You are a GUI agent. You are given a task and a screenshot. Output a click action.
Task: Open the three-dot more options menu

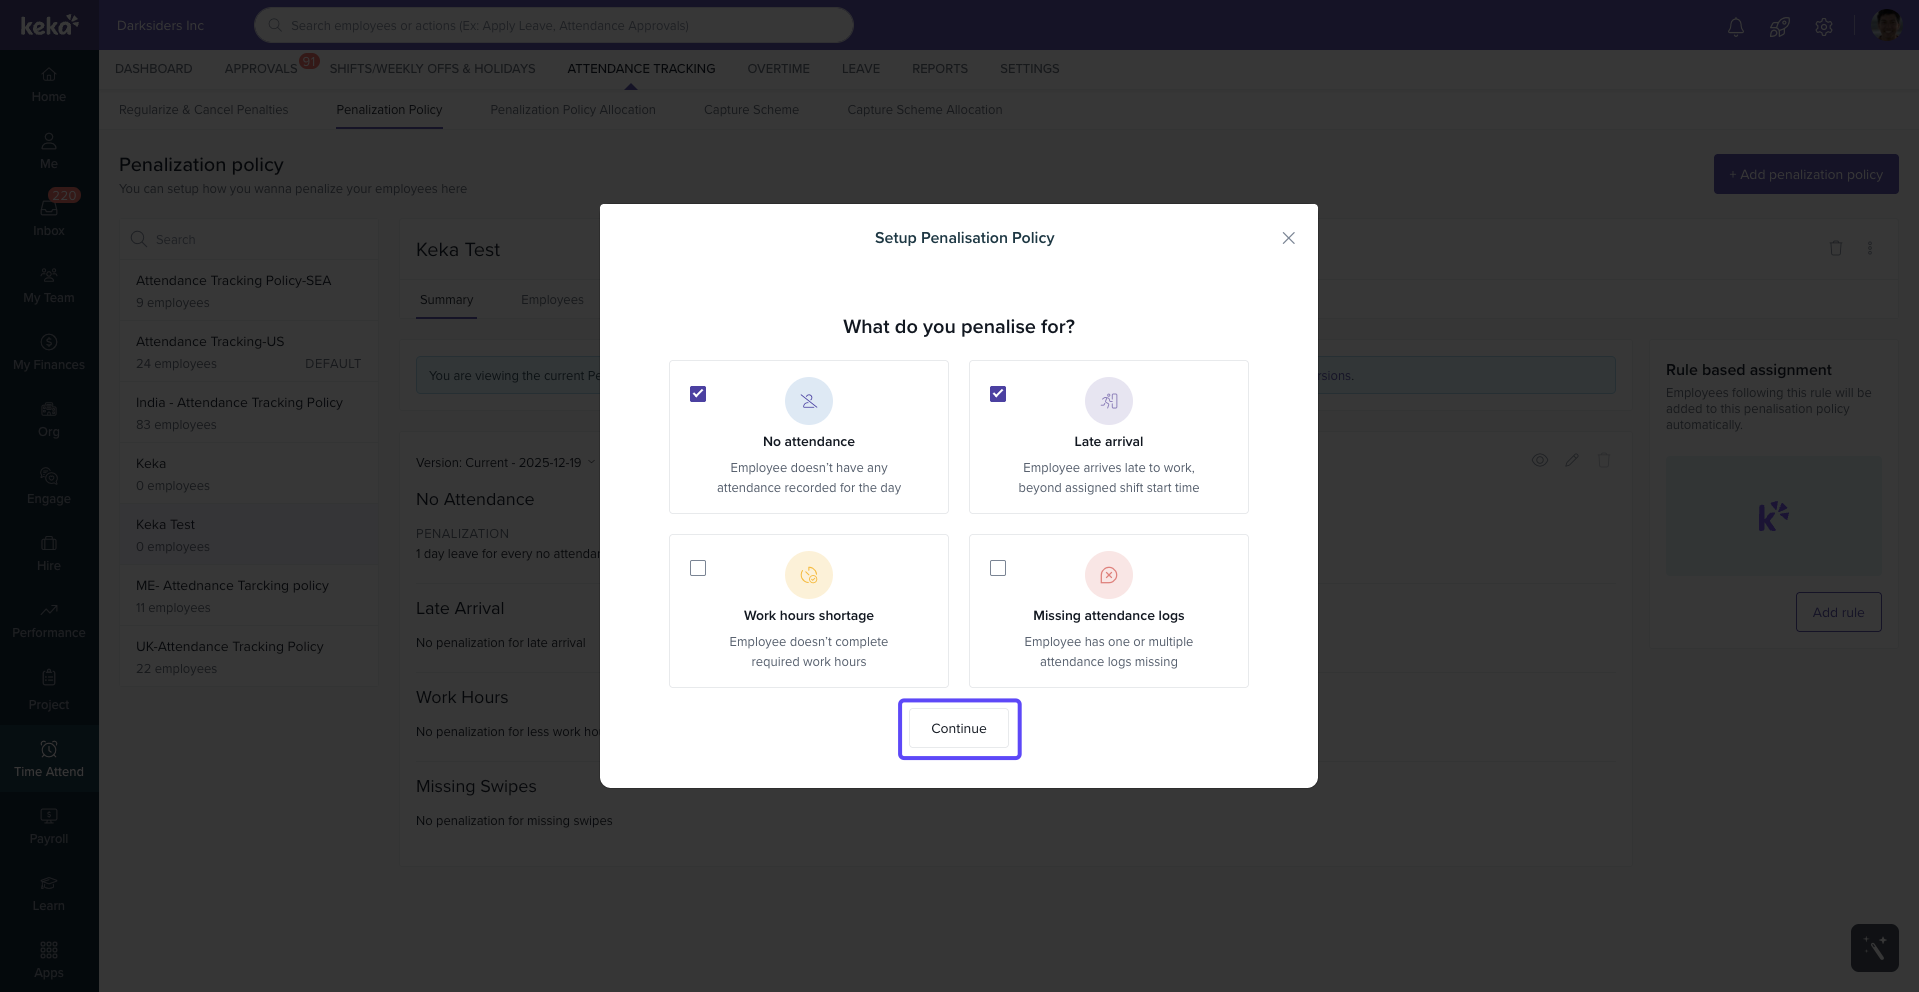1869,248
